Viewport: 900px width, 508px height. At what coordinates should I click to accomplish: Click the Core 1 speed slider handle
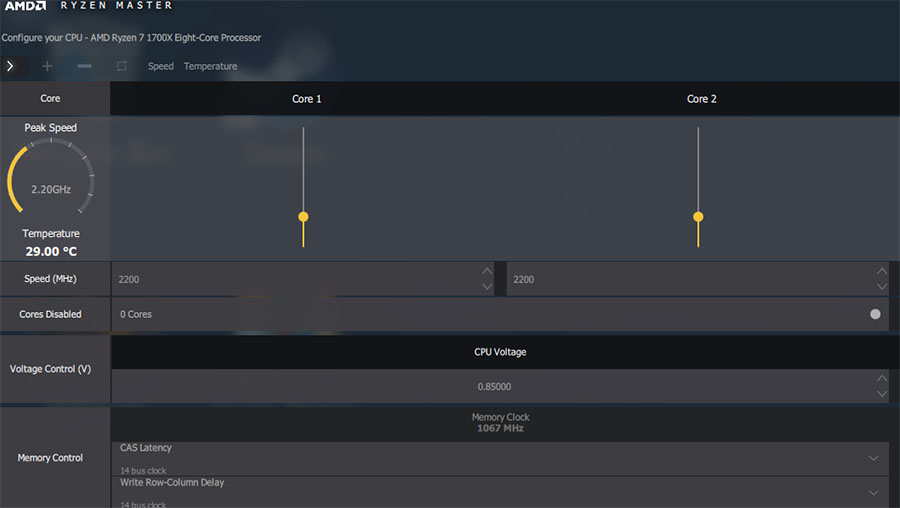304,216
